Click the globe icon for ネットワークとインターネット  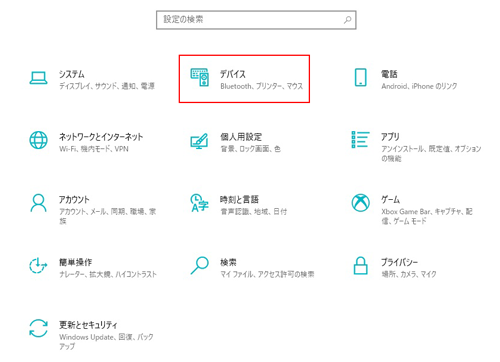[x=38, y=140]
